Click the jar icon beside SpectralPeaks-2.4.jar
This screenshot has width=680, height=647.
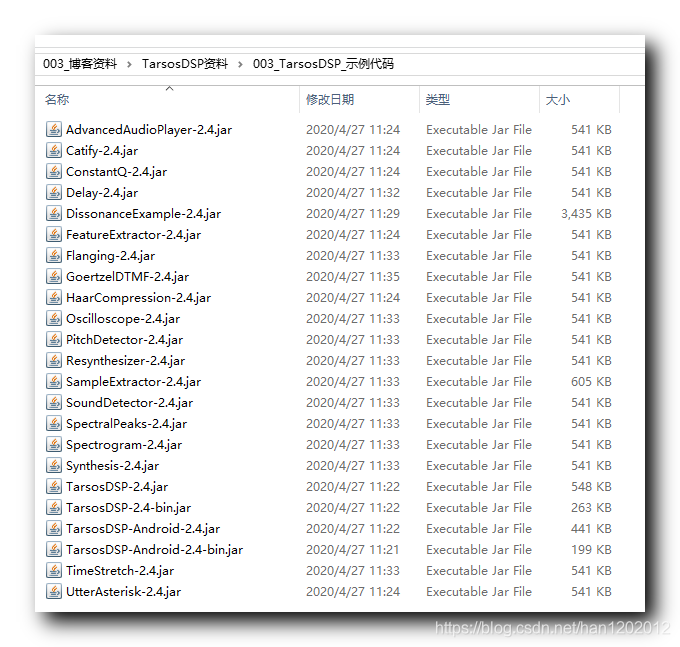click(x=54, y=424)
